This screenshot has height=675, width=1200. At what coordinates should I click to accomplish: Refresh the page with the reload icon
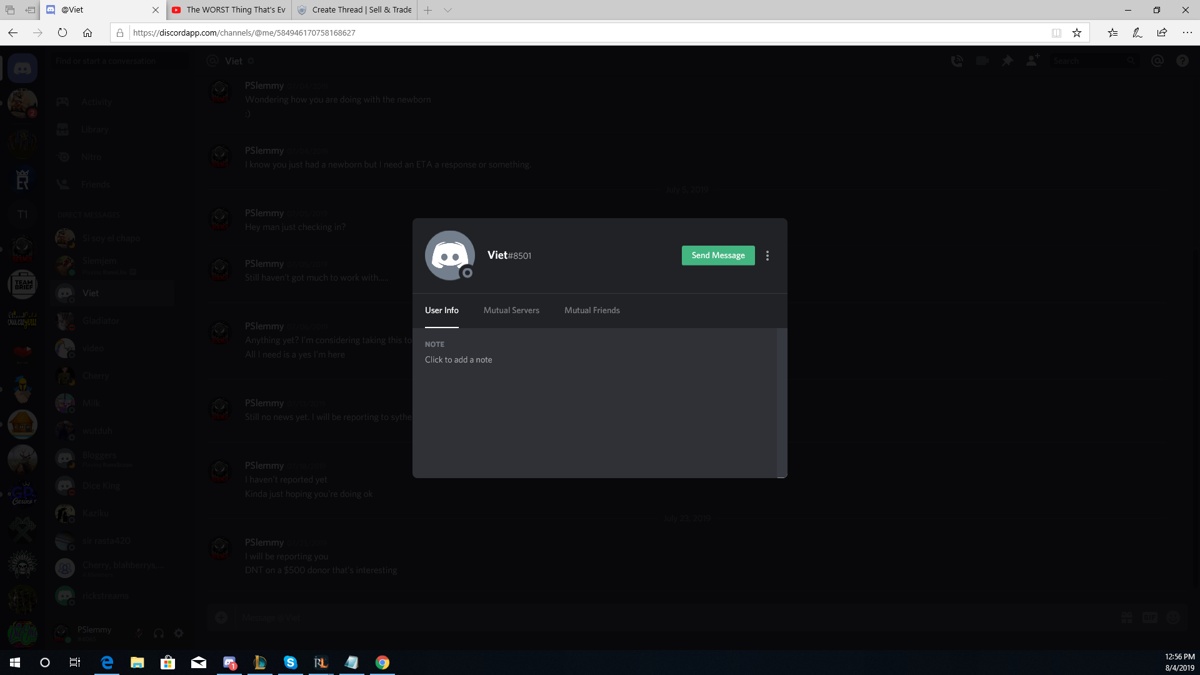click(x=62, y=33)
